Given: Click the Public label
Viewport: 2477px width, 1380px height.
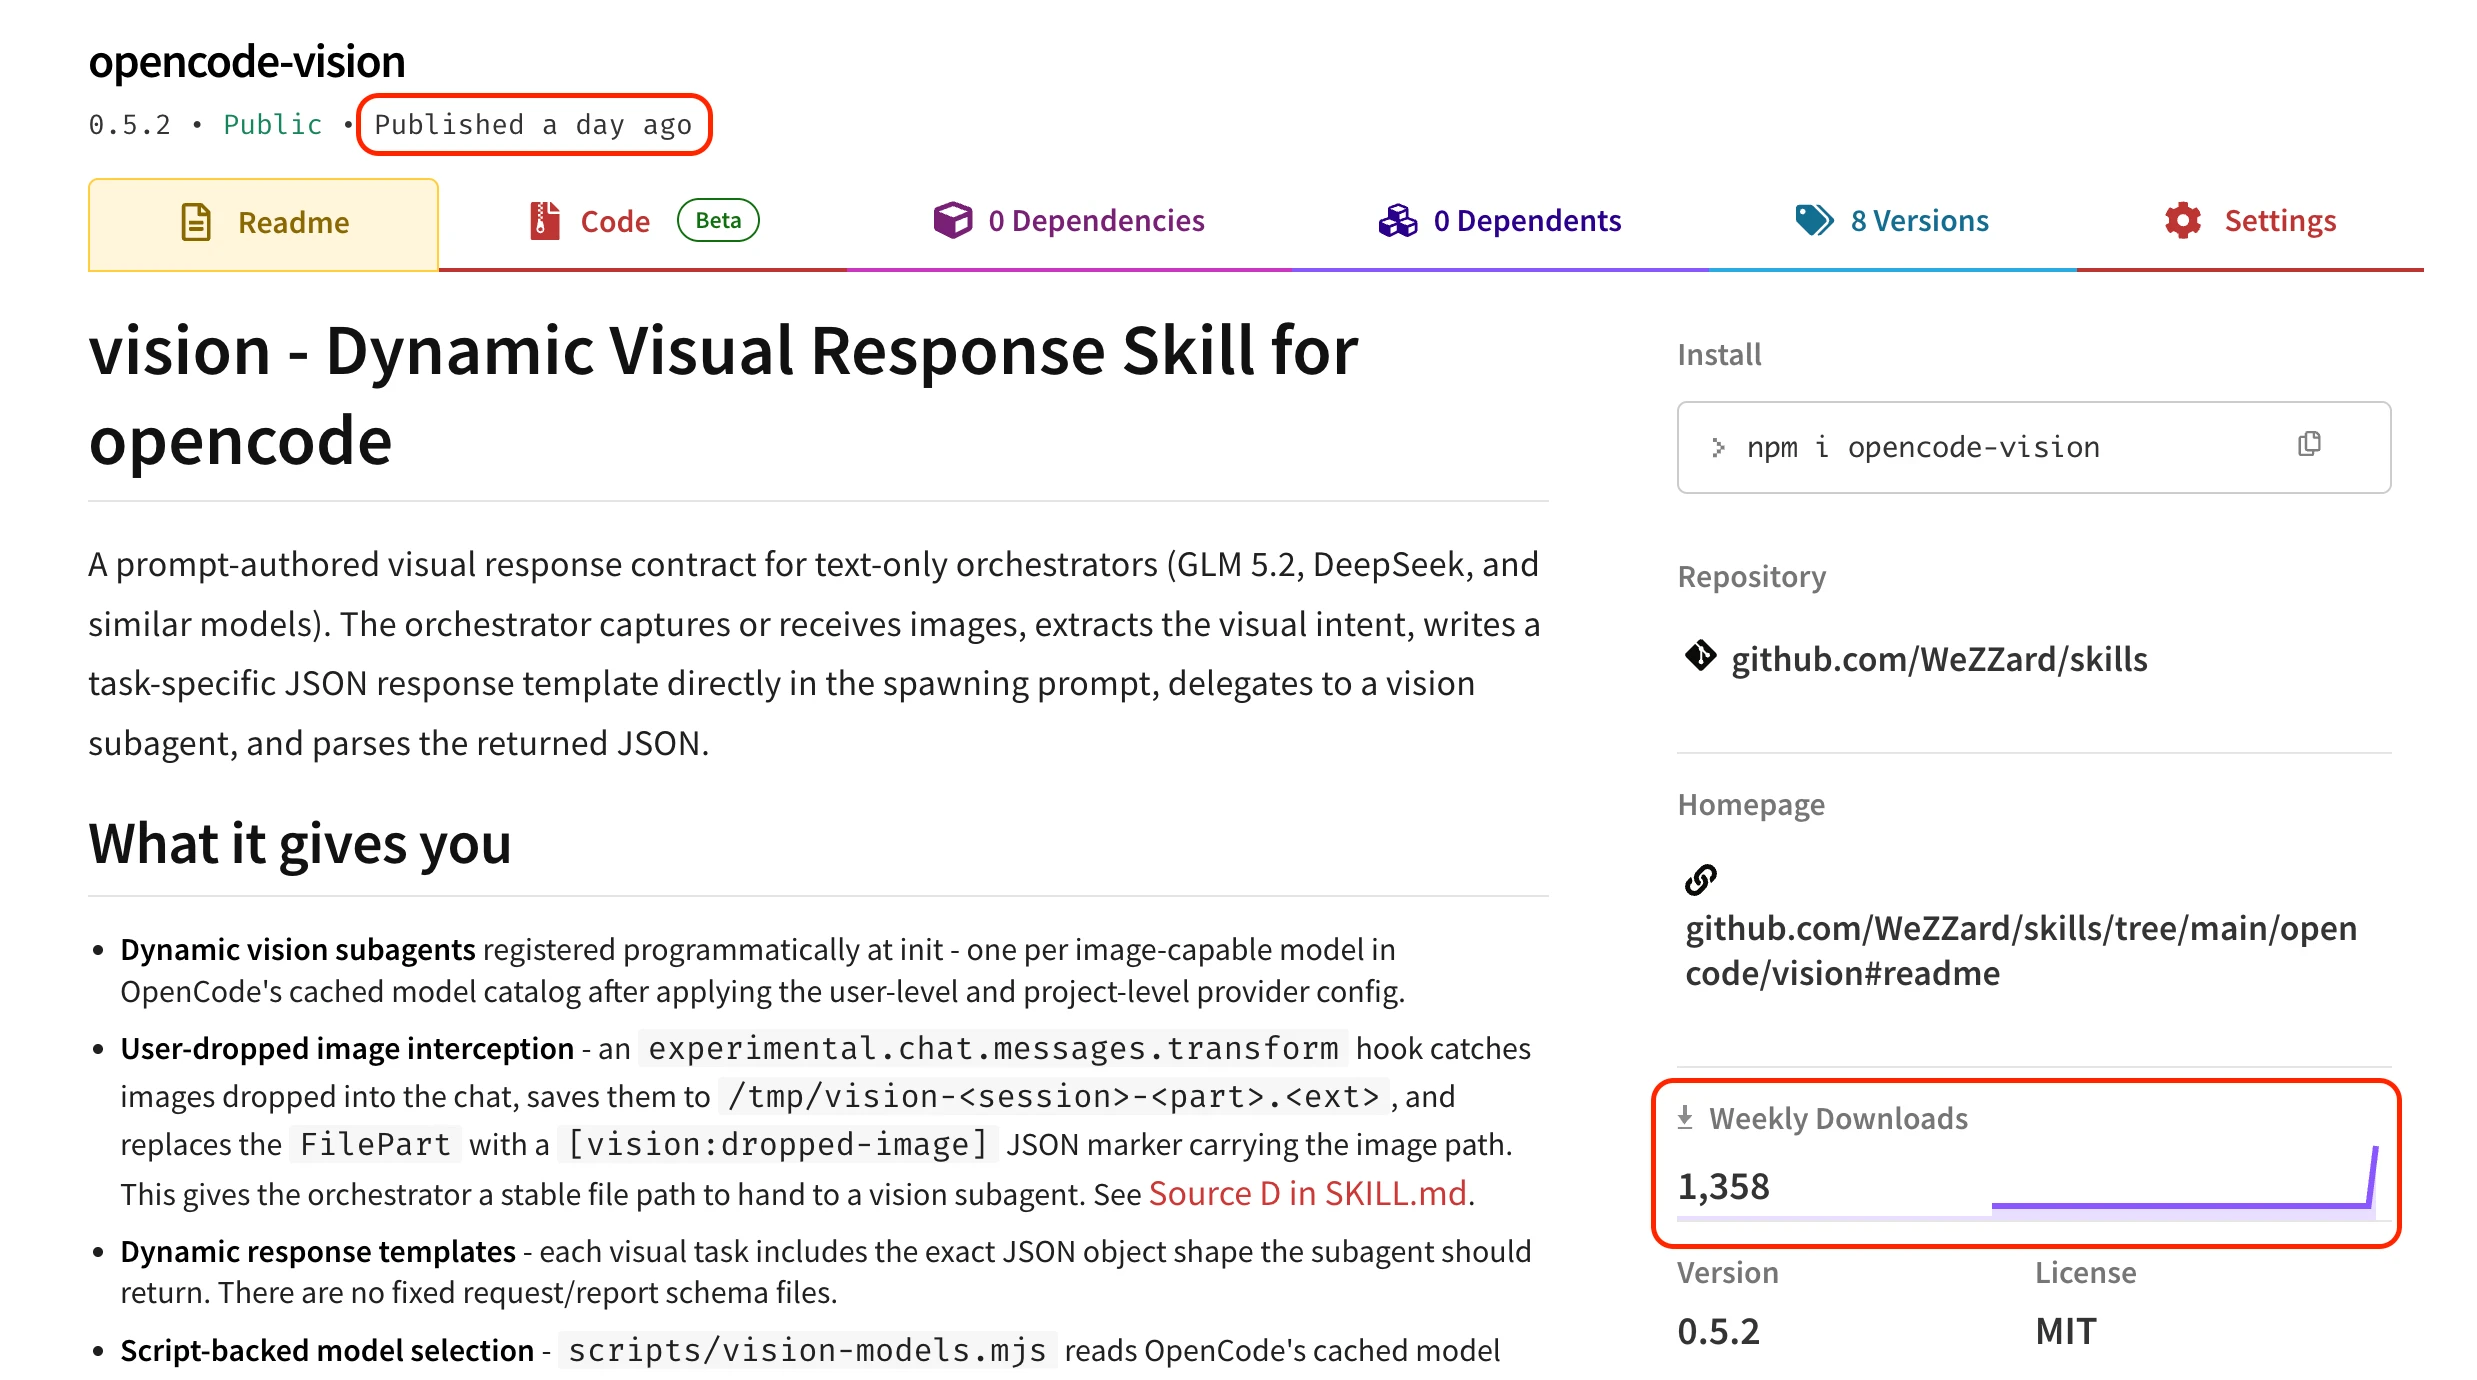Looking at the screenshot, I should 273,125.
